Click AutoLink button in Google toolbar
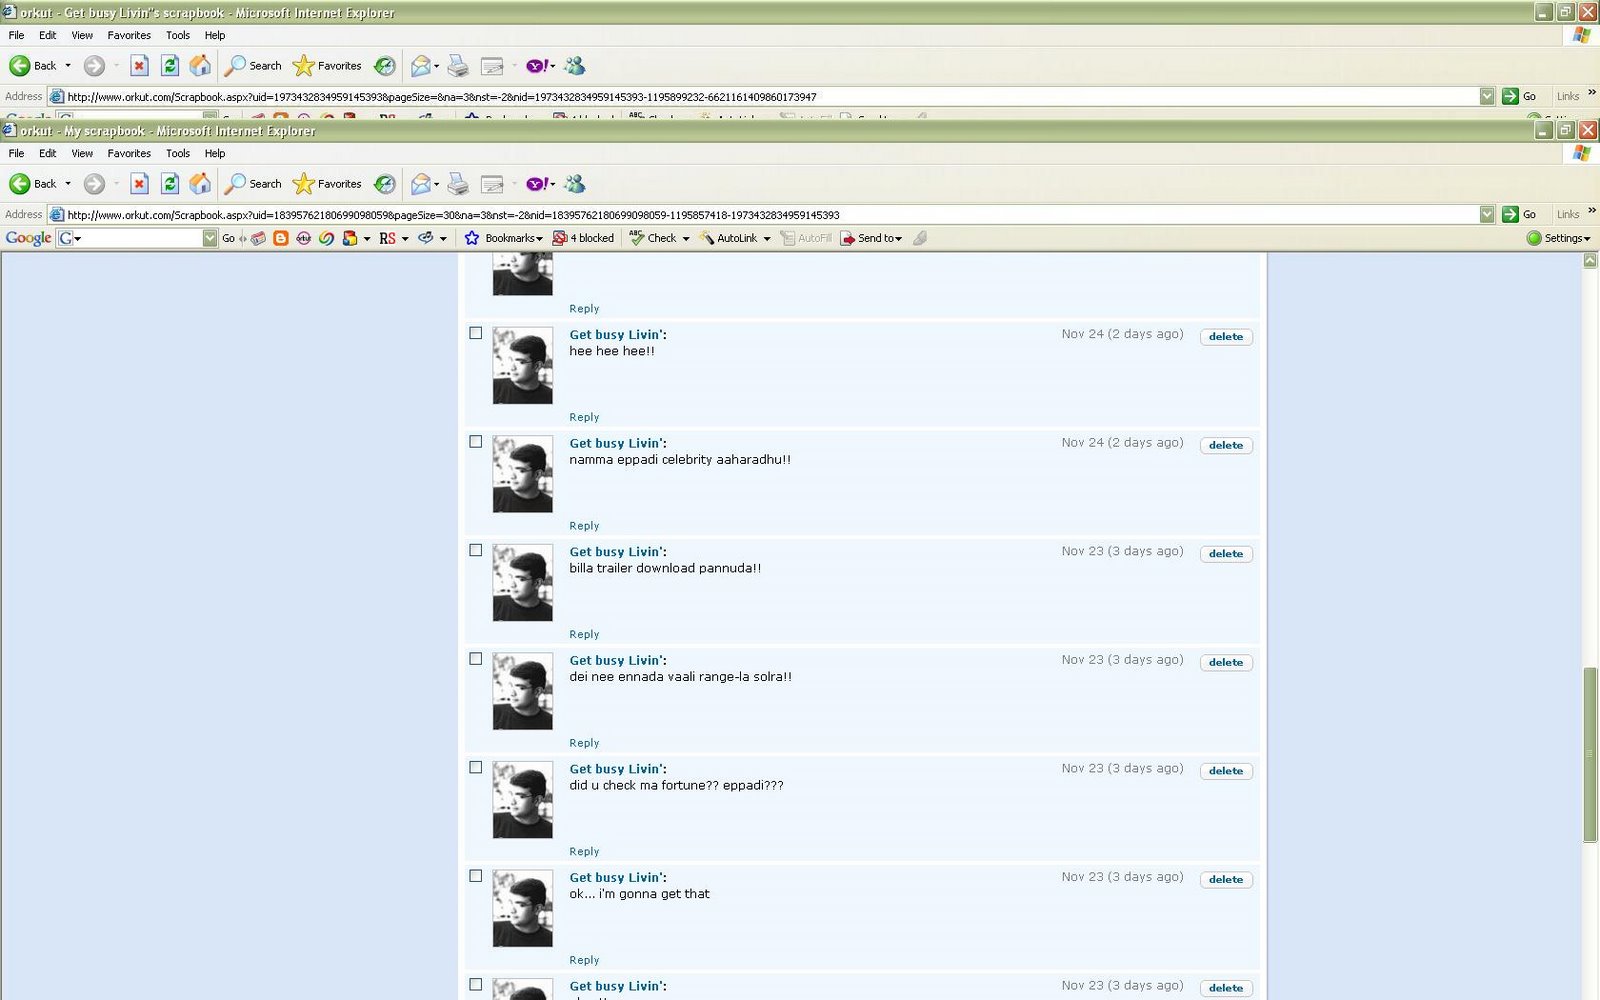The width and height of the screenshot is (1600, 1000). point(728,238)
